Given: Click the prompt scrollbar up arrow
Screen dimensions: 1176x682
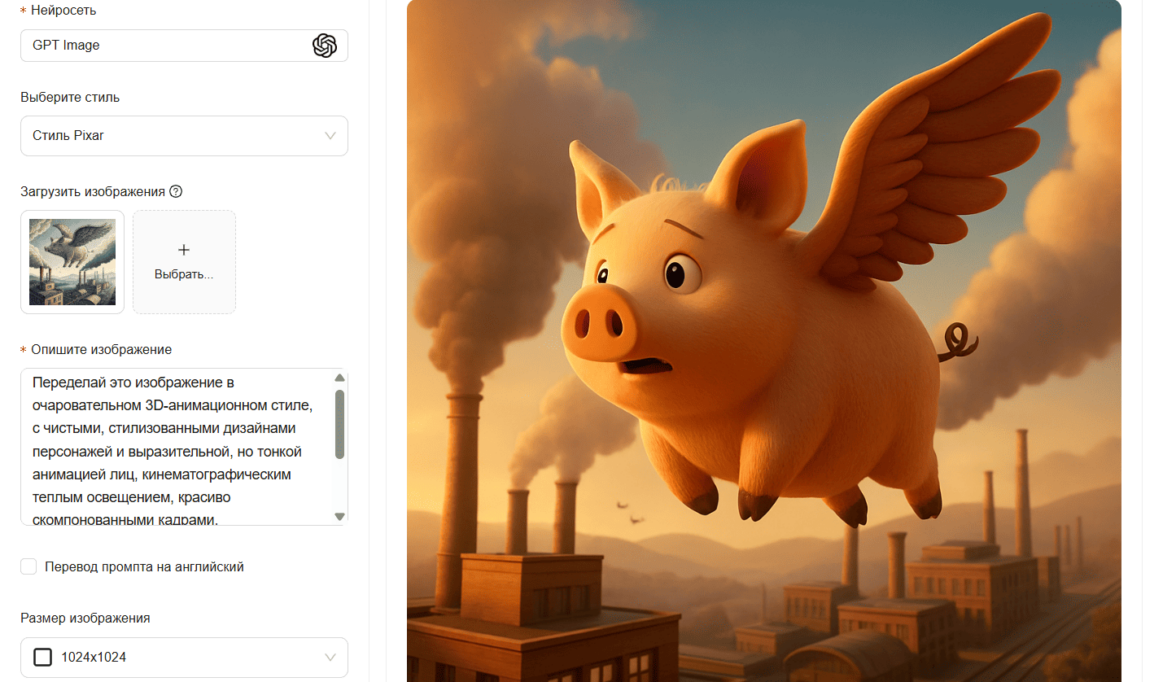Looking at the screenshot, I should tap(340, 377).
